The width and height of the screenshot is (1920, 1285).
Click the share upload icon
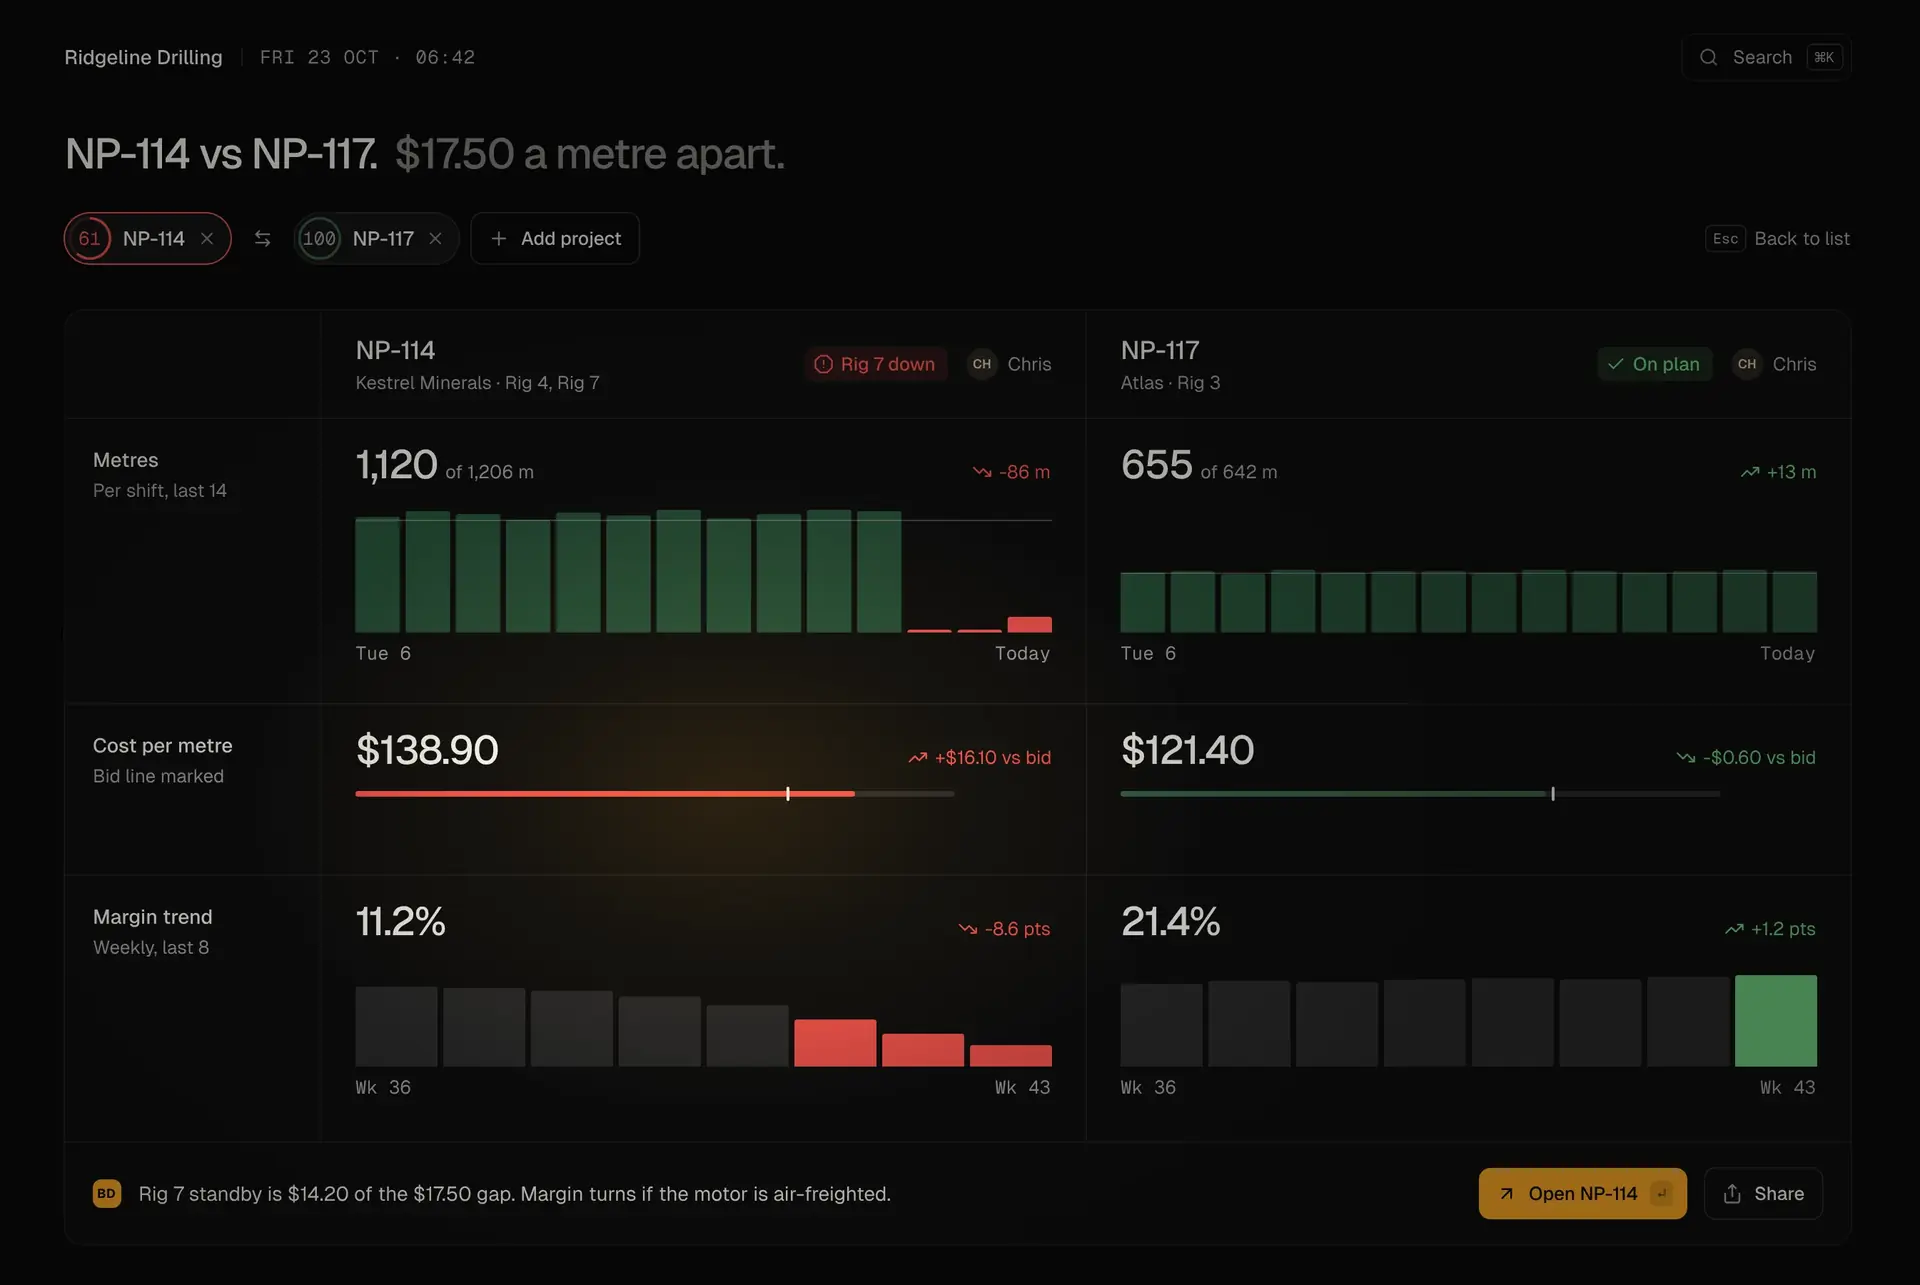[1733, 1193]
